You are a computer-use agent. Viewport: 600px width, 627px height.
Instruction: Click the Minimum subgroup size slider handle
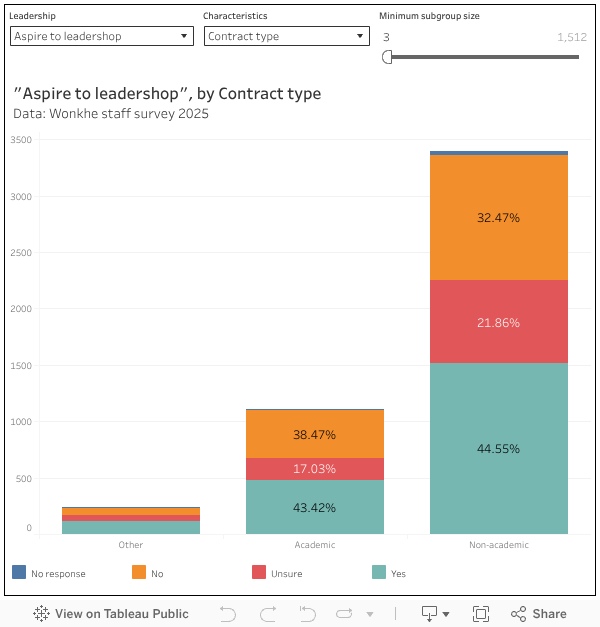387,57
